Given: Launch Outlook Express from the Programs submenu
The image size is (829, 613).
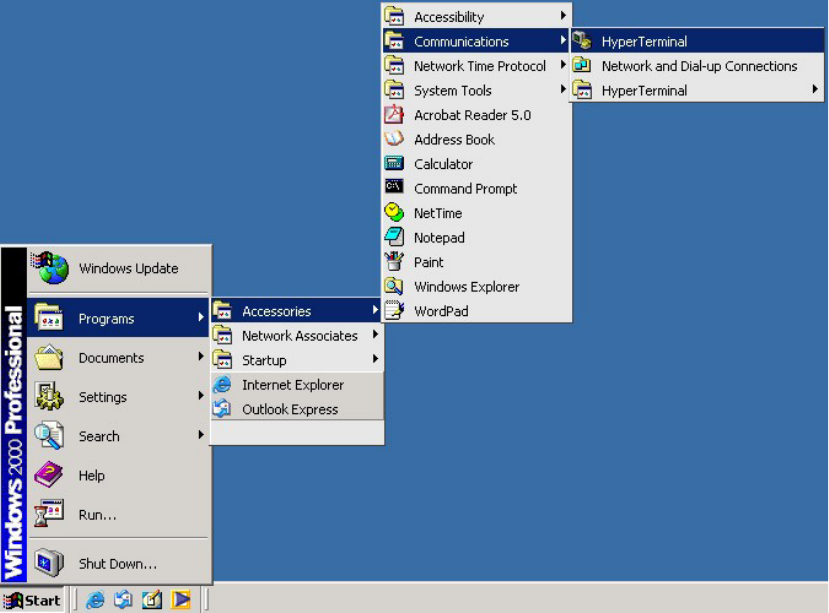Looking at the screenshot, I should pyautogui.click(x=297, y=409).
